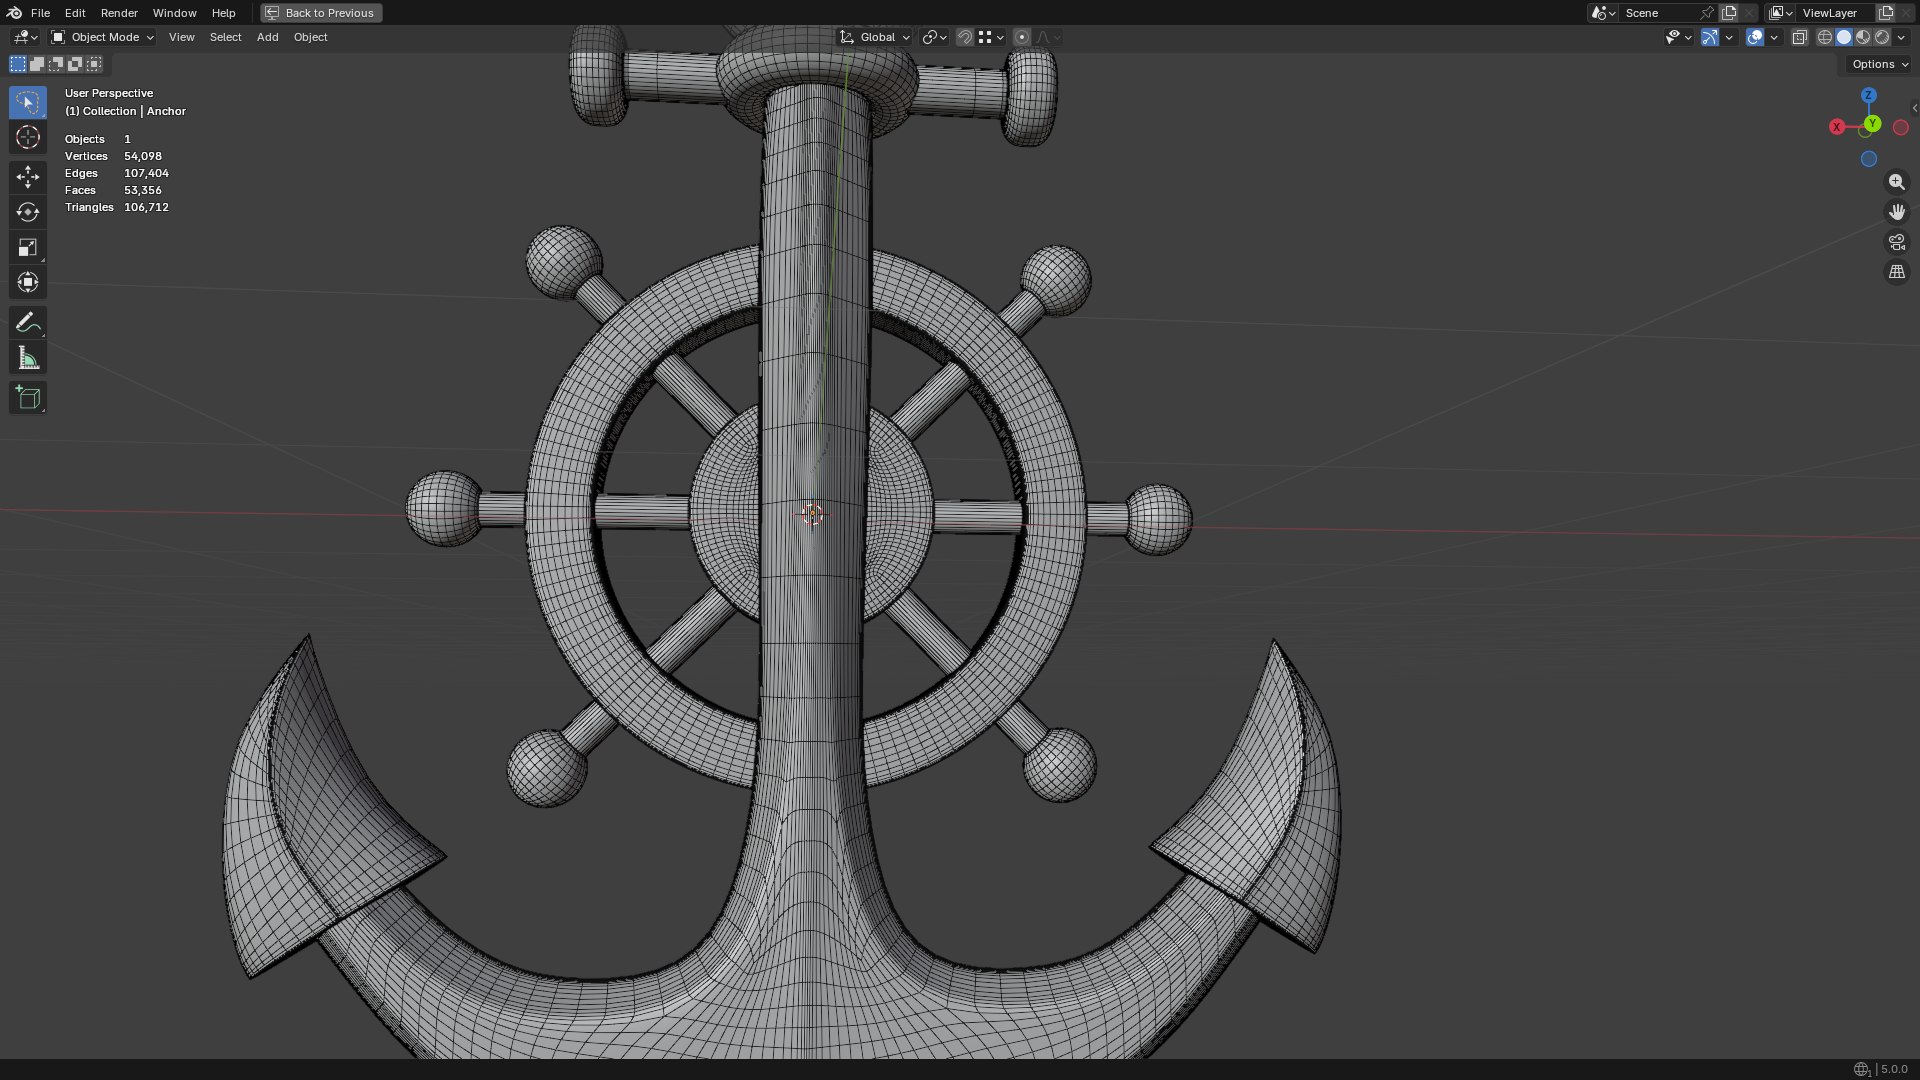Viewport: 1920px width, 1080px height.
Task: Open the snapping options dropdown
Action: point(991,37)
